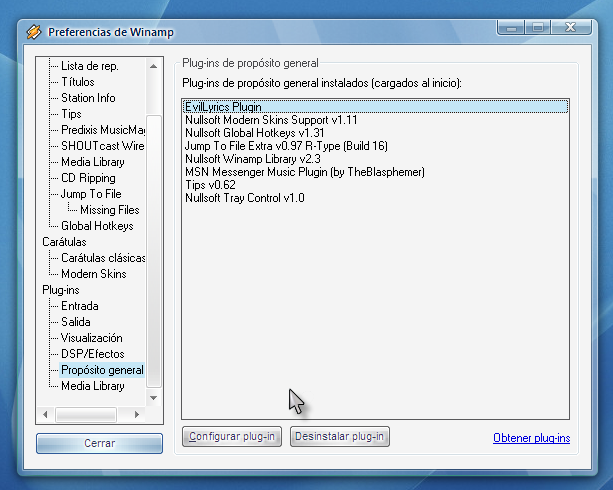Select Propósito general in the tree
The image size is (613, 490).
click(102, 371)
